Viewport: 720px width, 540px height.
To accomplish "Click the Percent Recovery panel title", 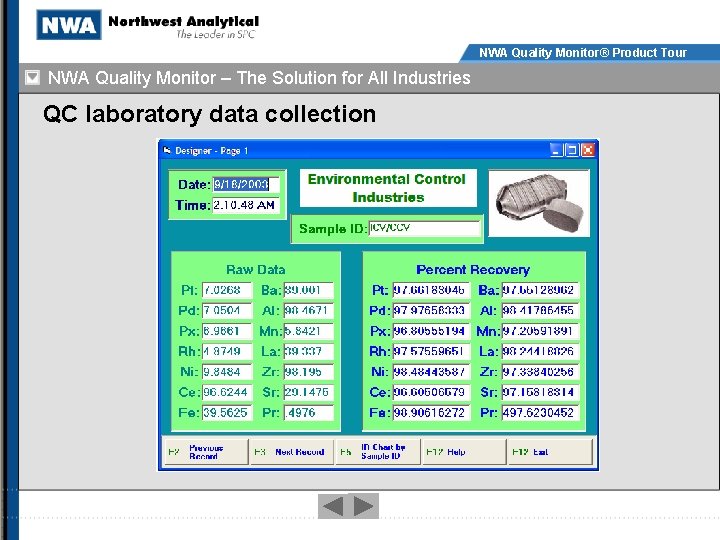I will click(473, 270).
